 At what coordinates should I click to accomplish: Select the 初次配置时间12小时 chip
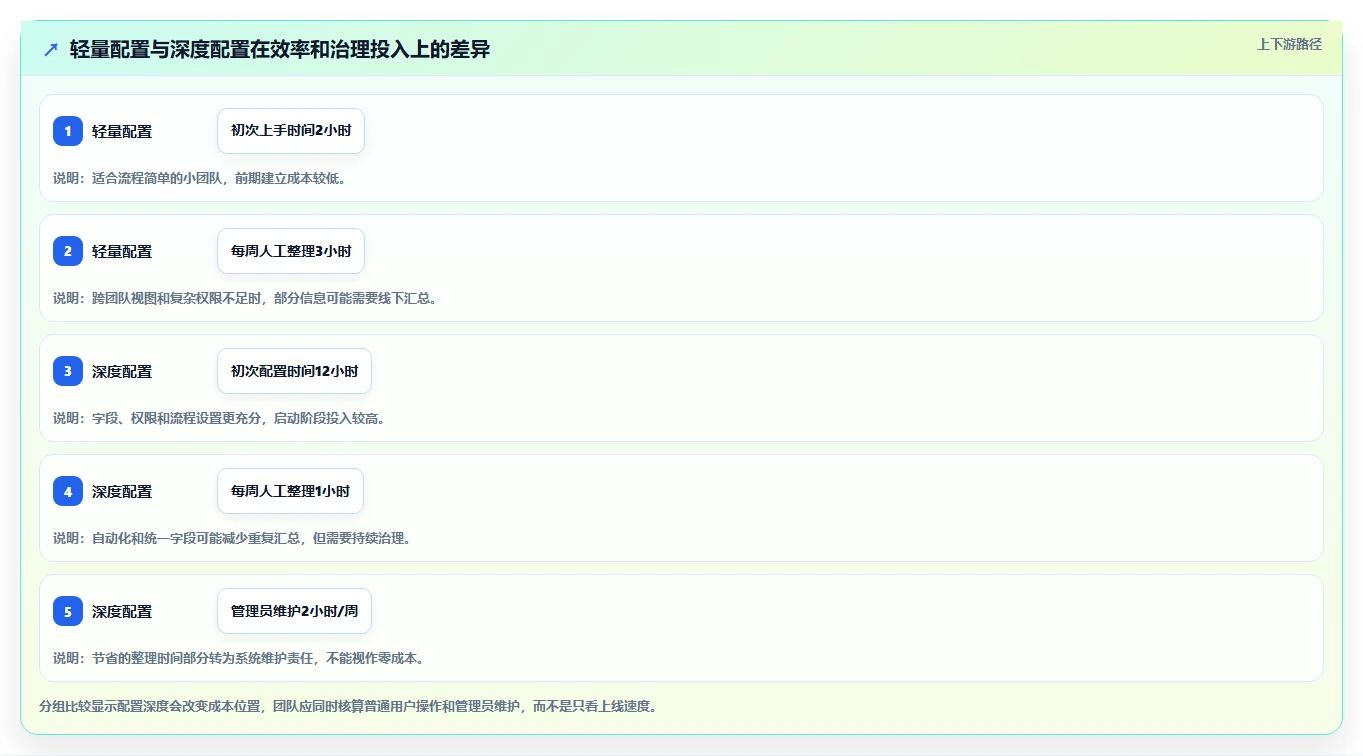(294, 371)
